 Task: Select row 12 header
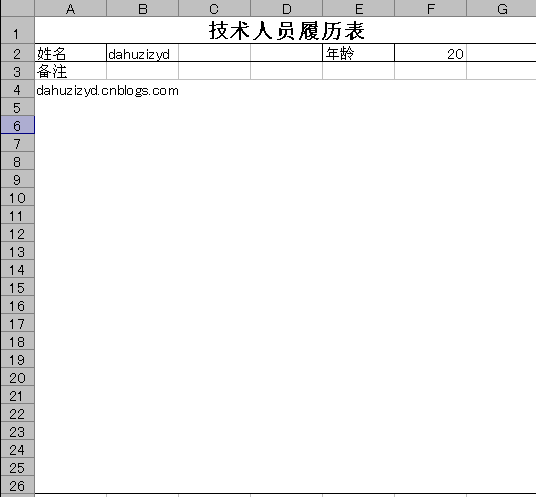click(x=17, y=233)
